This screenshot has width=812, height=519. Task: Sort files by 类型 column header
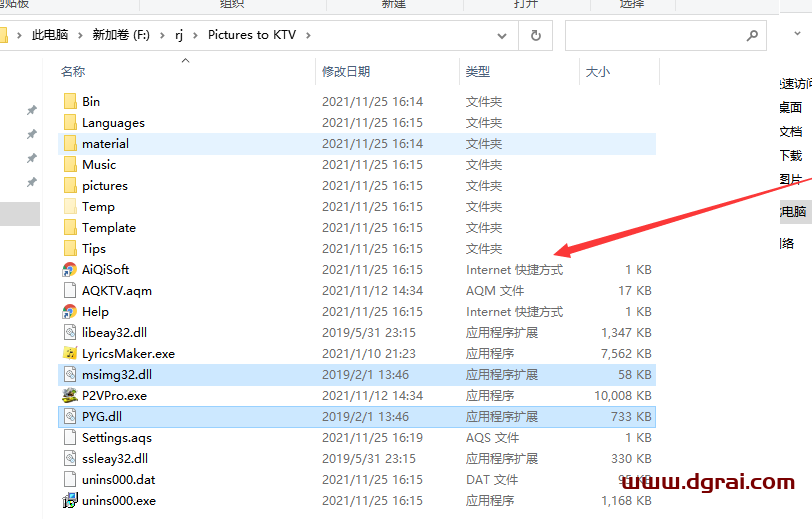(477, 71)
